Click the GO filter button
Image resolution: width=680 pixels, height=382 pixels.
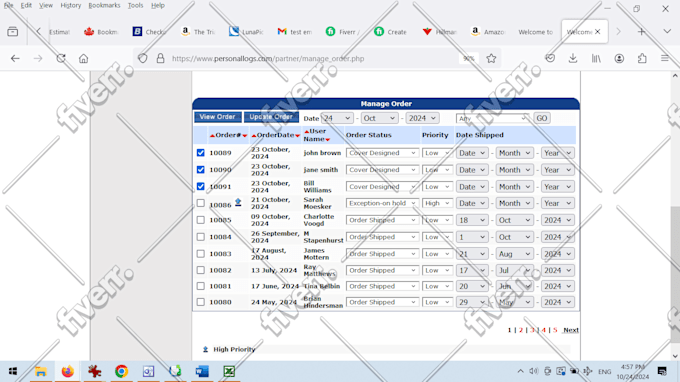click(542, 118)
